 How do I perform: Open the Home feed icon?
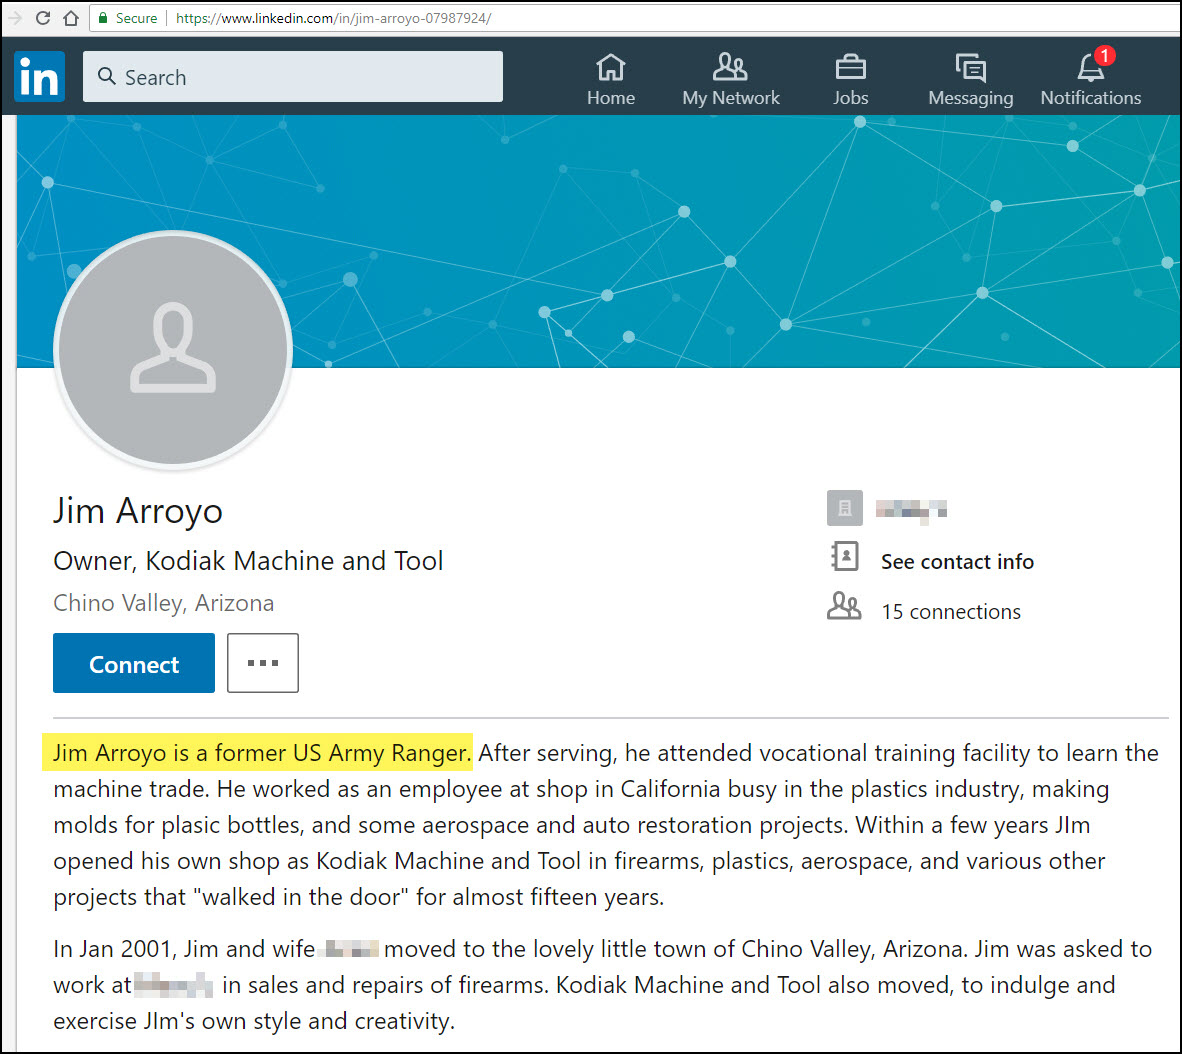610,68
